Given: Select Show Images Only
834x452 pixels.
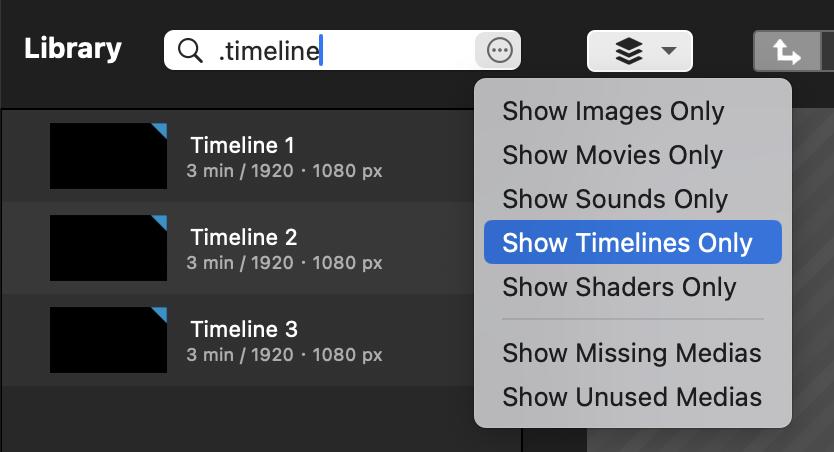Looking at the screenshot, I should pos(613,111).
